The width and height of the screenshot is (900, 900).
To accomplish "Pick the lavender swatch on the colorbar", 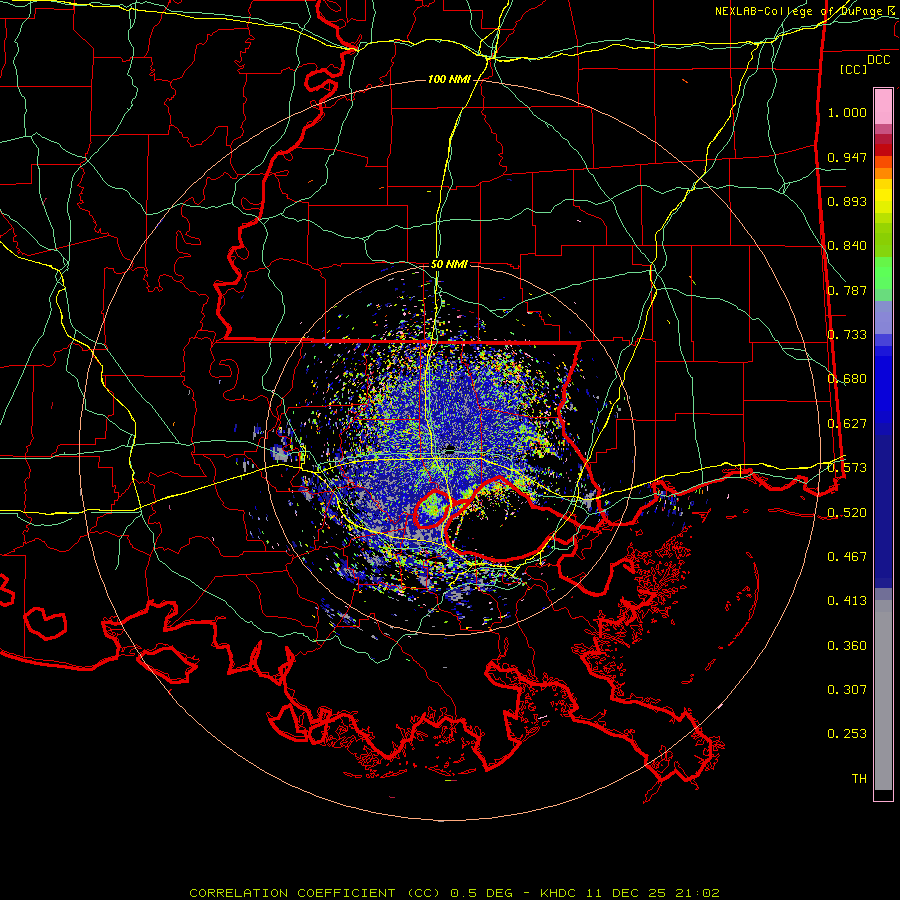I will pyautogui.click(x=883, y=318).
